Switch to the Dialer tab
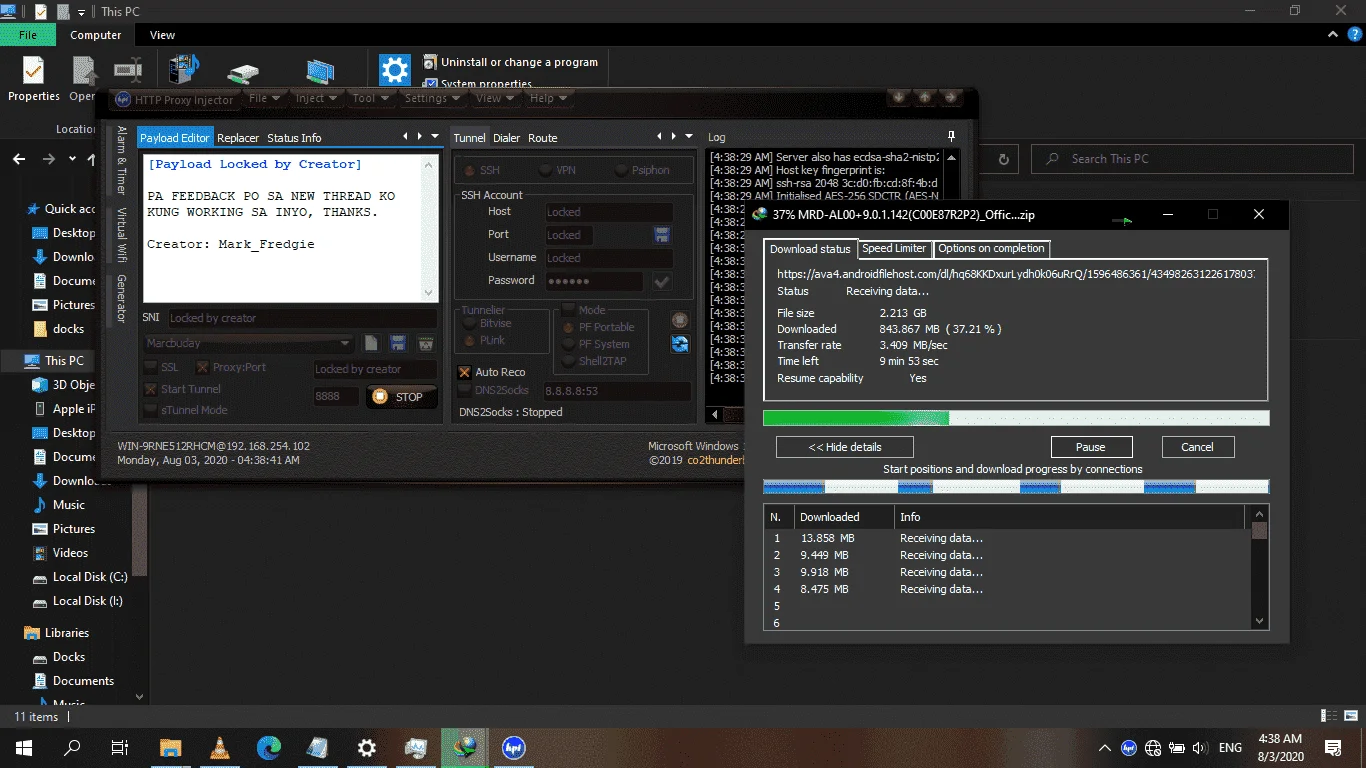This screenshot has height=768, width=1366. tap(506, 138)
